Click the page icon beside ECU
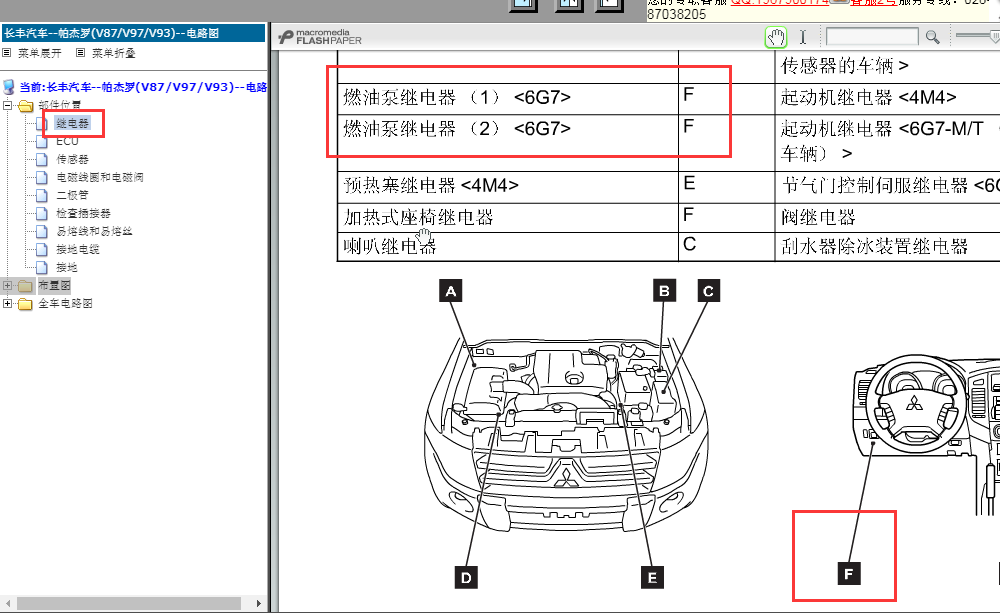This screenshot has height=613, width=1000. click(42, 141)
